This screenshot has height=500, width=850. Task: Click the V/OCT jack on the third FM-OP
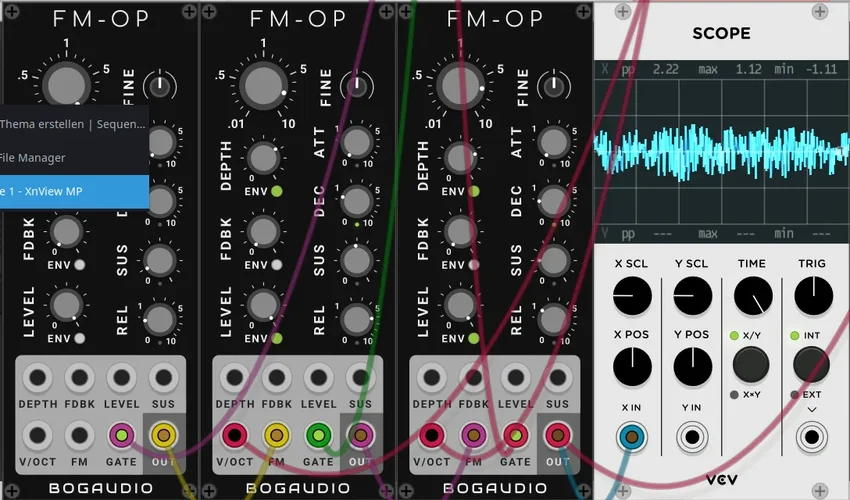click(x=432, y=435)
